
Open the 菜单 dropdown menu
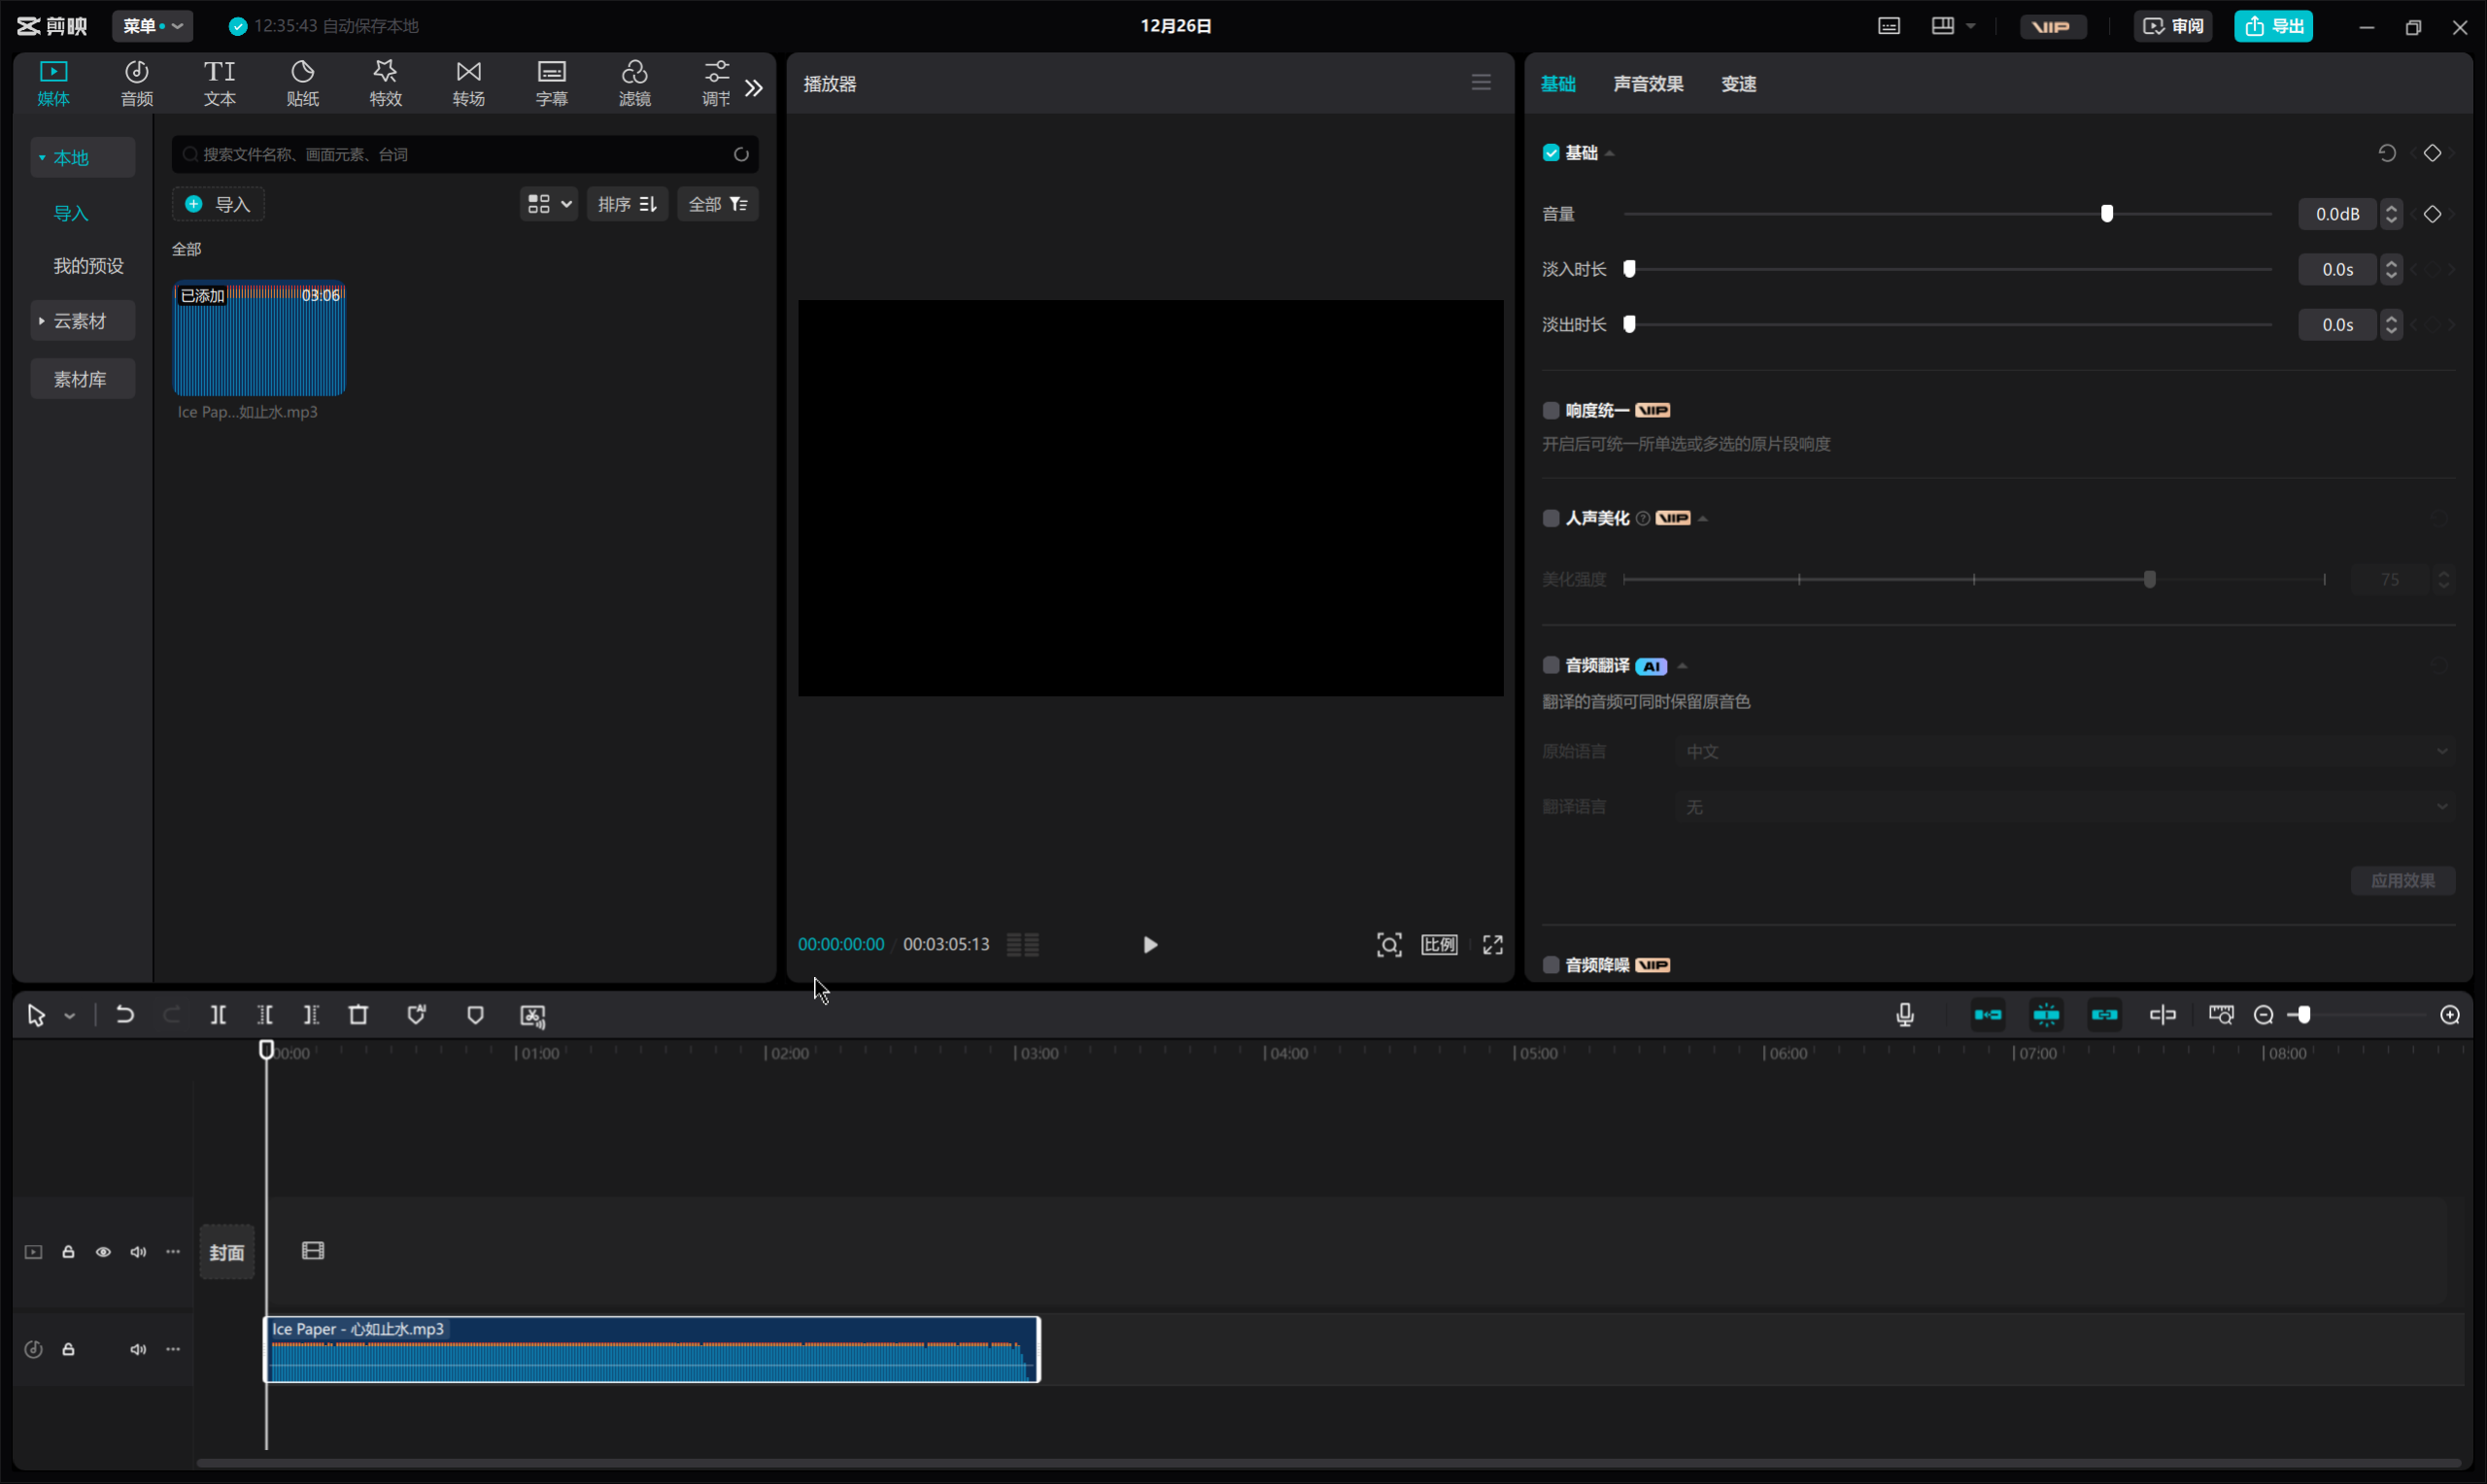[x=152, y=26]
